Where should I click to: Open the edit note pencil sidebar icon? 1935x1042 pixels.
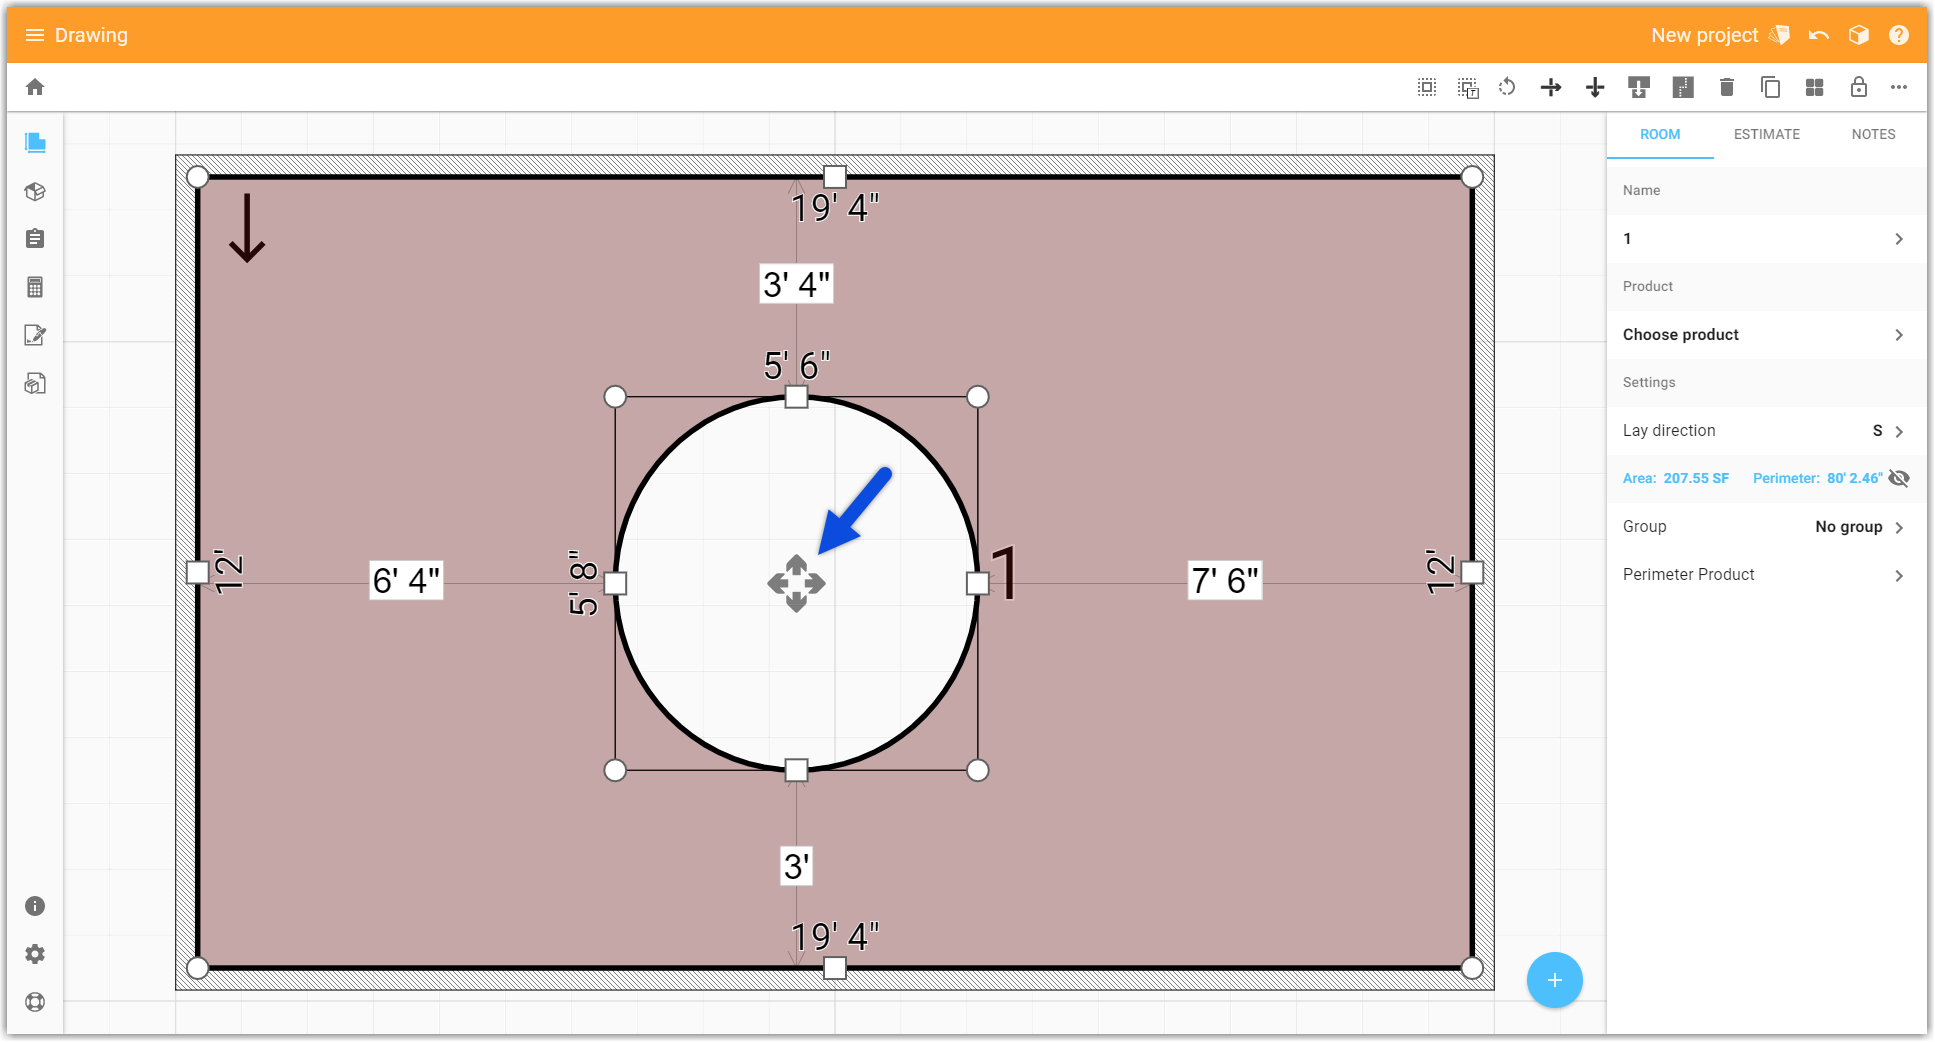pos(35,335)
